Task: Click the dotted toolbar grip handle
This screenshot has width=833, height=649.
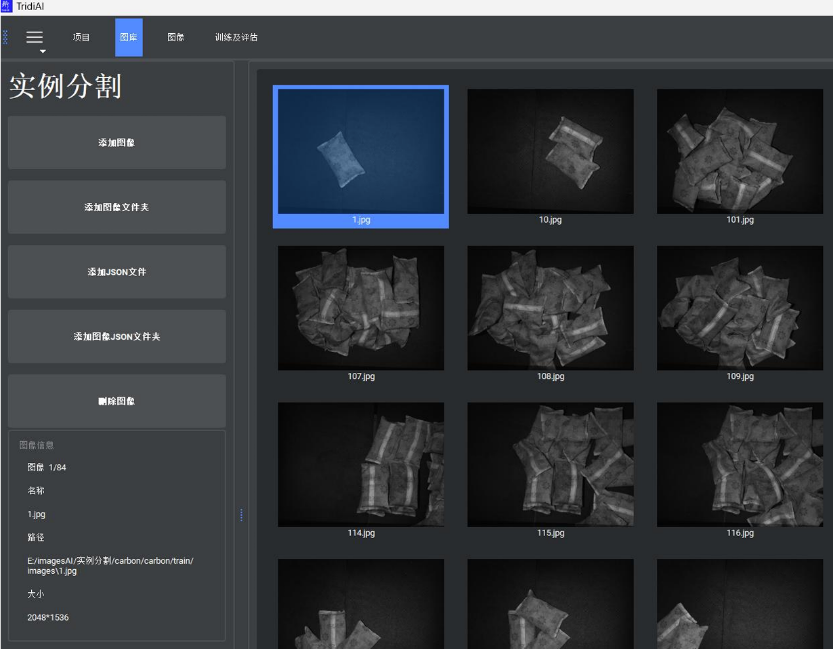Action: pos(5,37)
